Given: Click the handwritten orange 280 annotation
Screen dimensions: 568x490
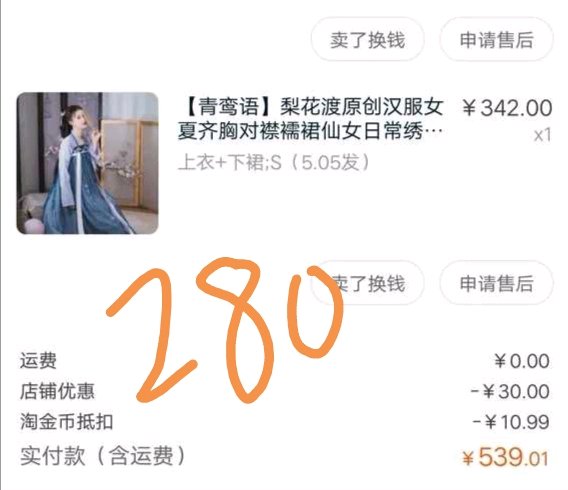Looking at the screenshot, I should [225, 330].
